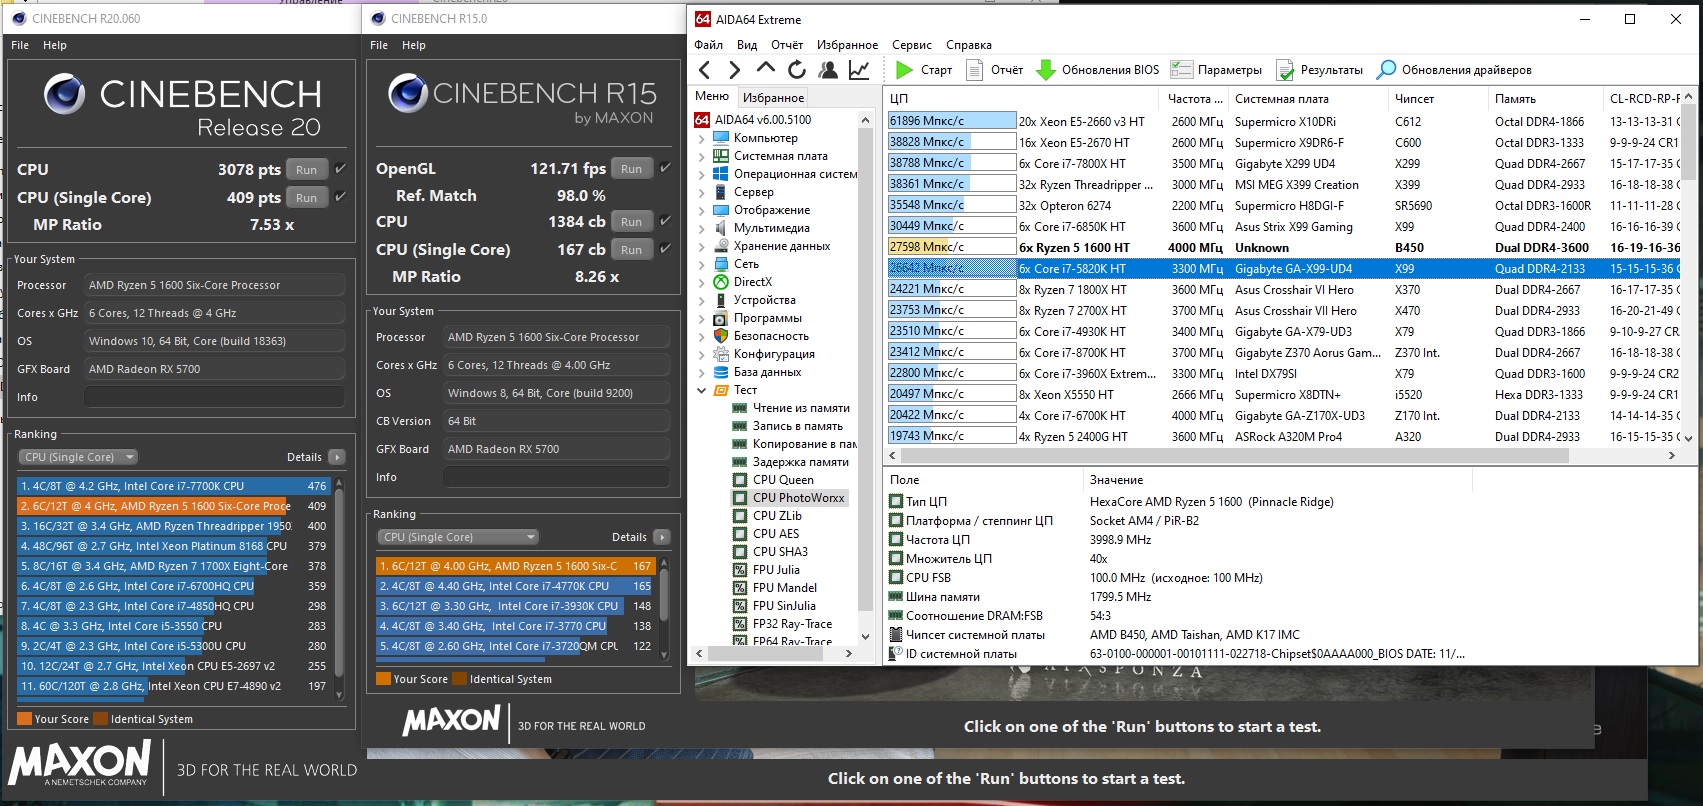The image size is (1703, 806).
Task: Refresh the AIDA64 page with the circular arrow
Action: click(797, 70)
